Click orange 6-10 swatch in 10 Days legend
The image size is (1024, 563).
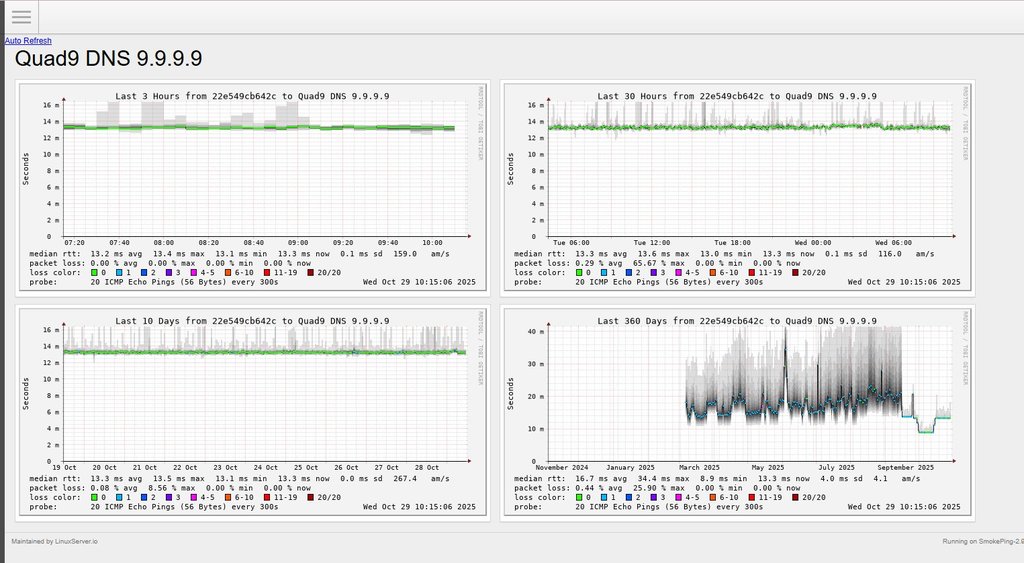pos(229,497)
